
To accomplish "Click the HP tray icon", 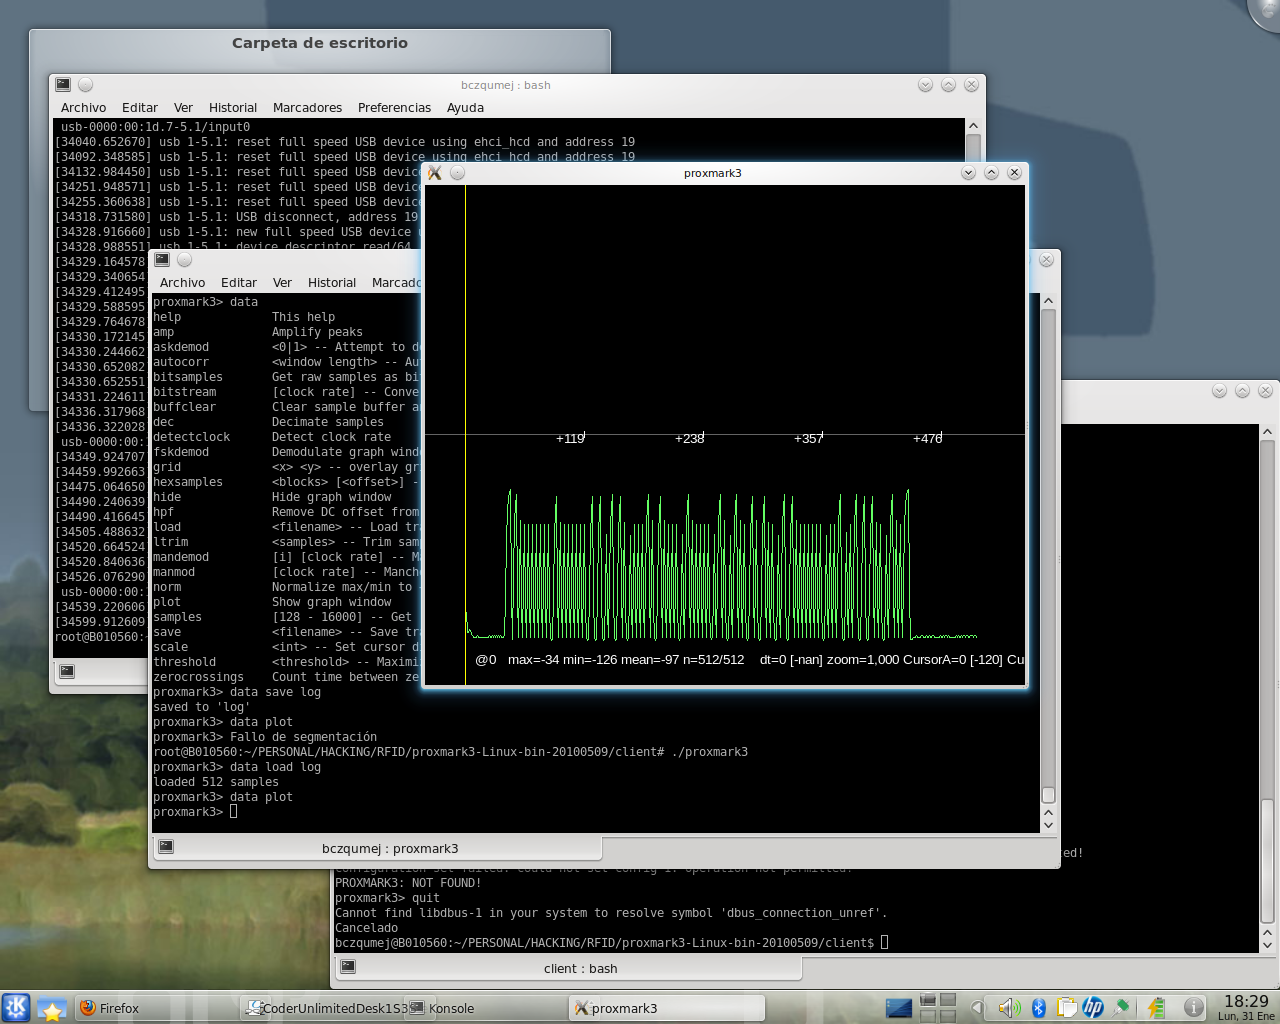I will [x=1093, y=1007].
